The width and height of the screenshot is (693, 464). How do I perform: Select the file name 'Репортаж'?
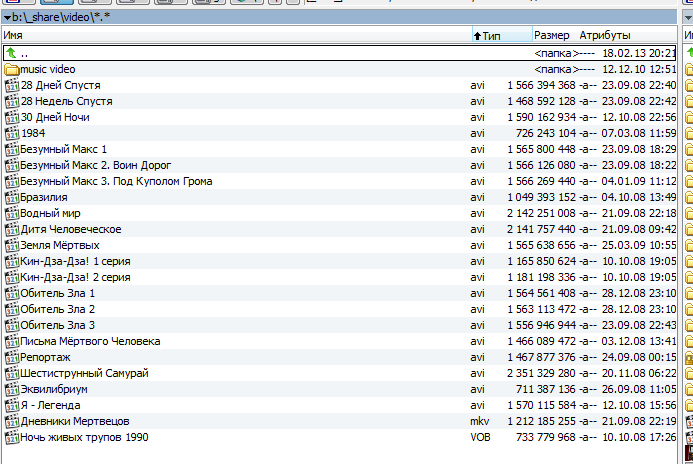[x=45, y=358]
